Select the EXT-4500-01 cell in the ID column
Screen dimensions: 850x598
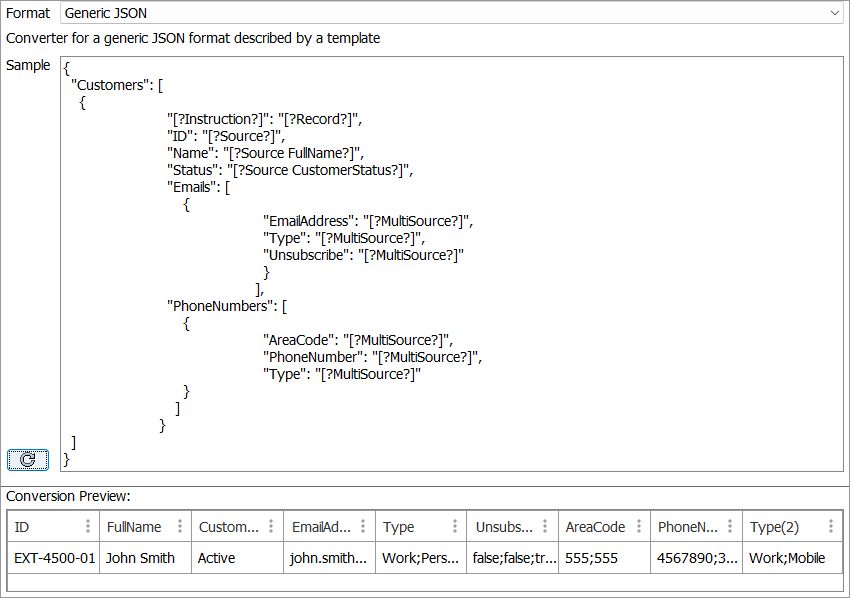click(x=54, y=558)
